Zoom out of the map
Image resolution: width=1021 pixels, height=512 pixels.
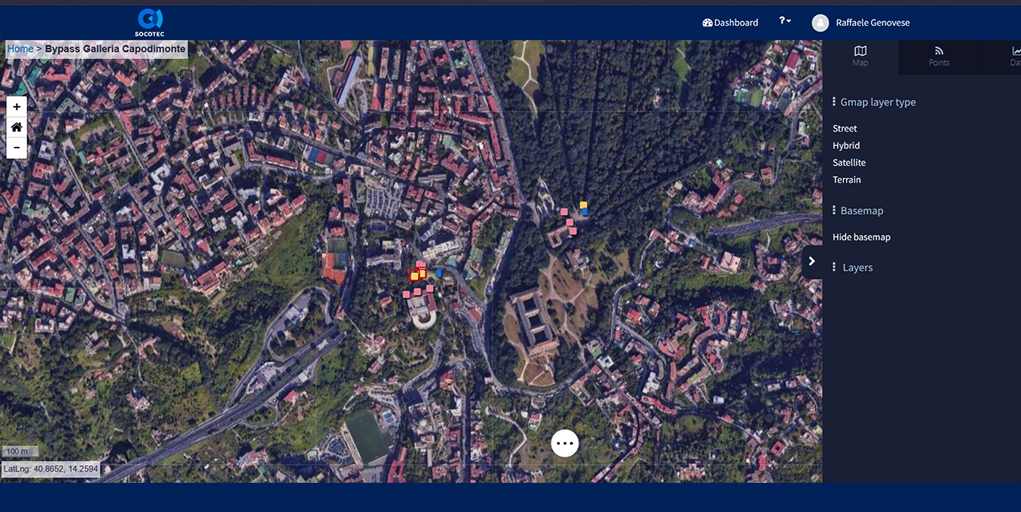click(x=17, y=148)
